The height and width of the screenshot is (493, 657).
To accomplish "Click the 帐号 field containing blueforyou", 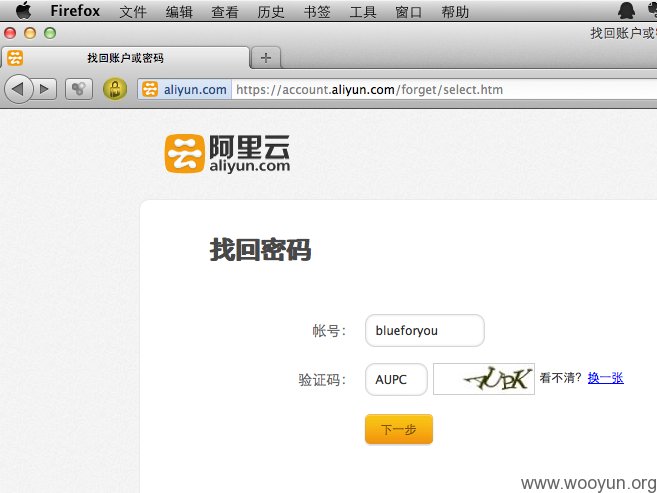I will click(425, 330).
